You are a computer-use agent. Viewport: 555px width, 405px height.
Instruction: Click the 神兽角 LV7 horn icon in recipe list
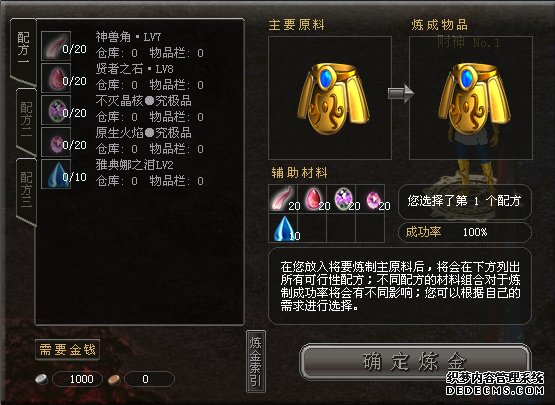point(56,46)
